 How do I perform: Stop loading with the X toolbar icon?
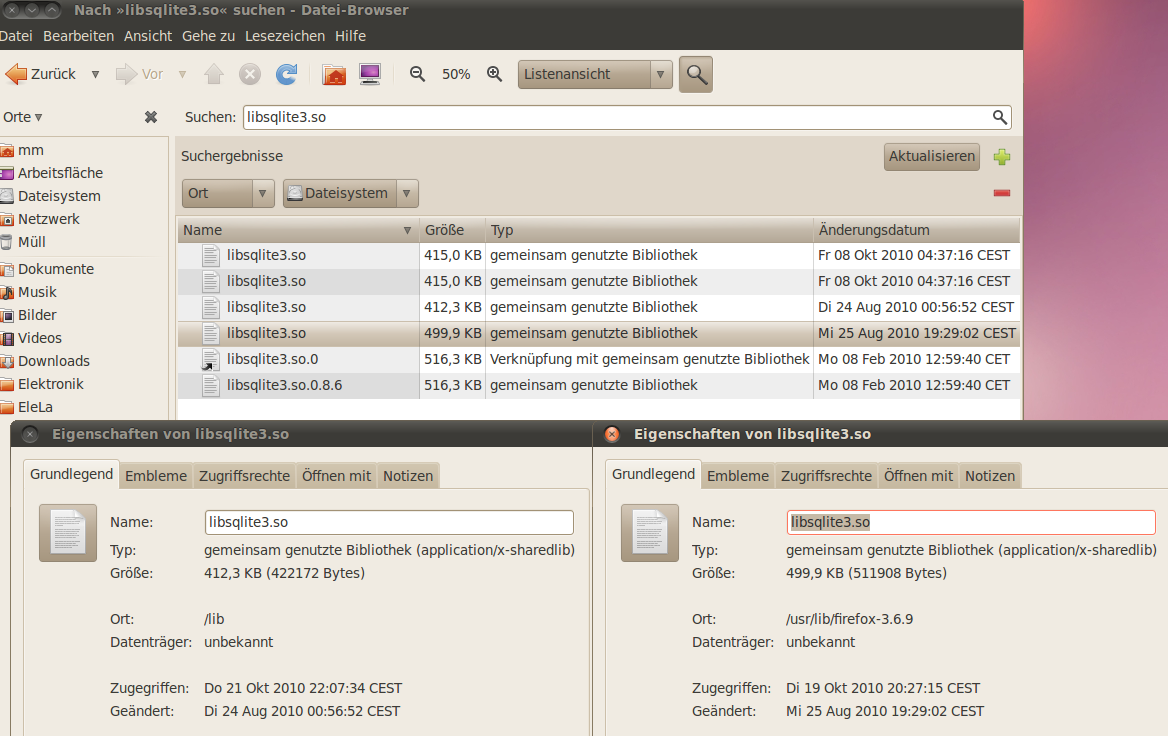pyautogui.click(x=250, y=74)
